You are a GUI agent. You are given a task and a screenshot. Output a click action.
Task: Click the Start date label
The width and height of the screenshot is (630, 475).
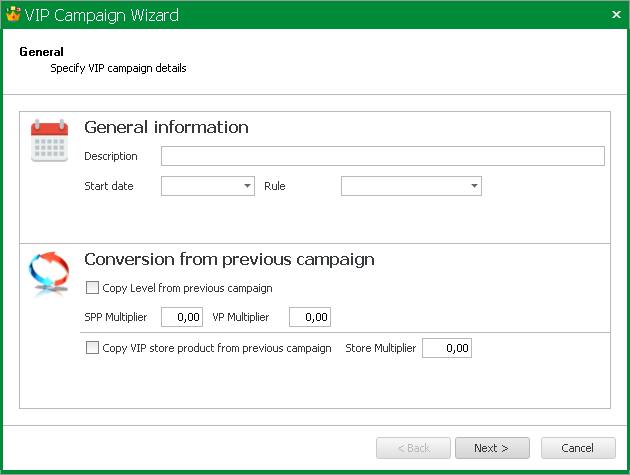pyautogui.click(x=109, y=186)
